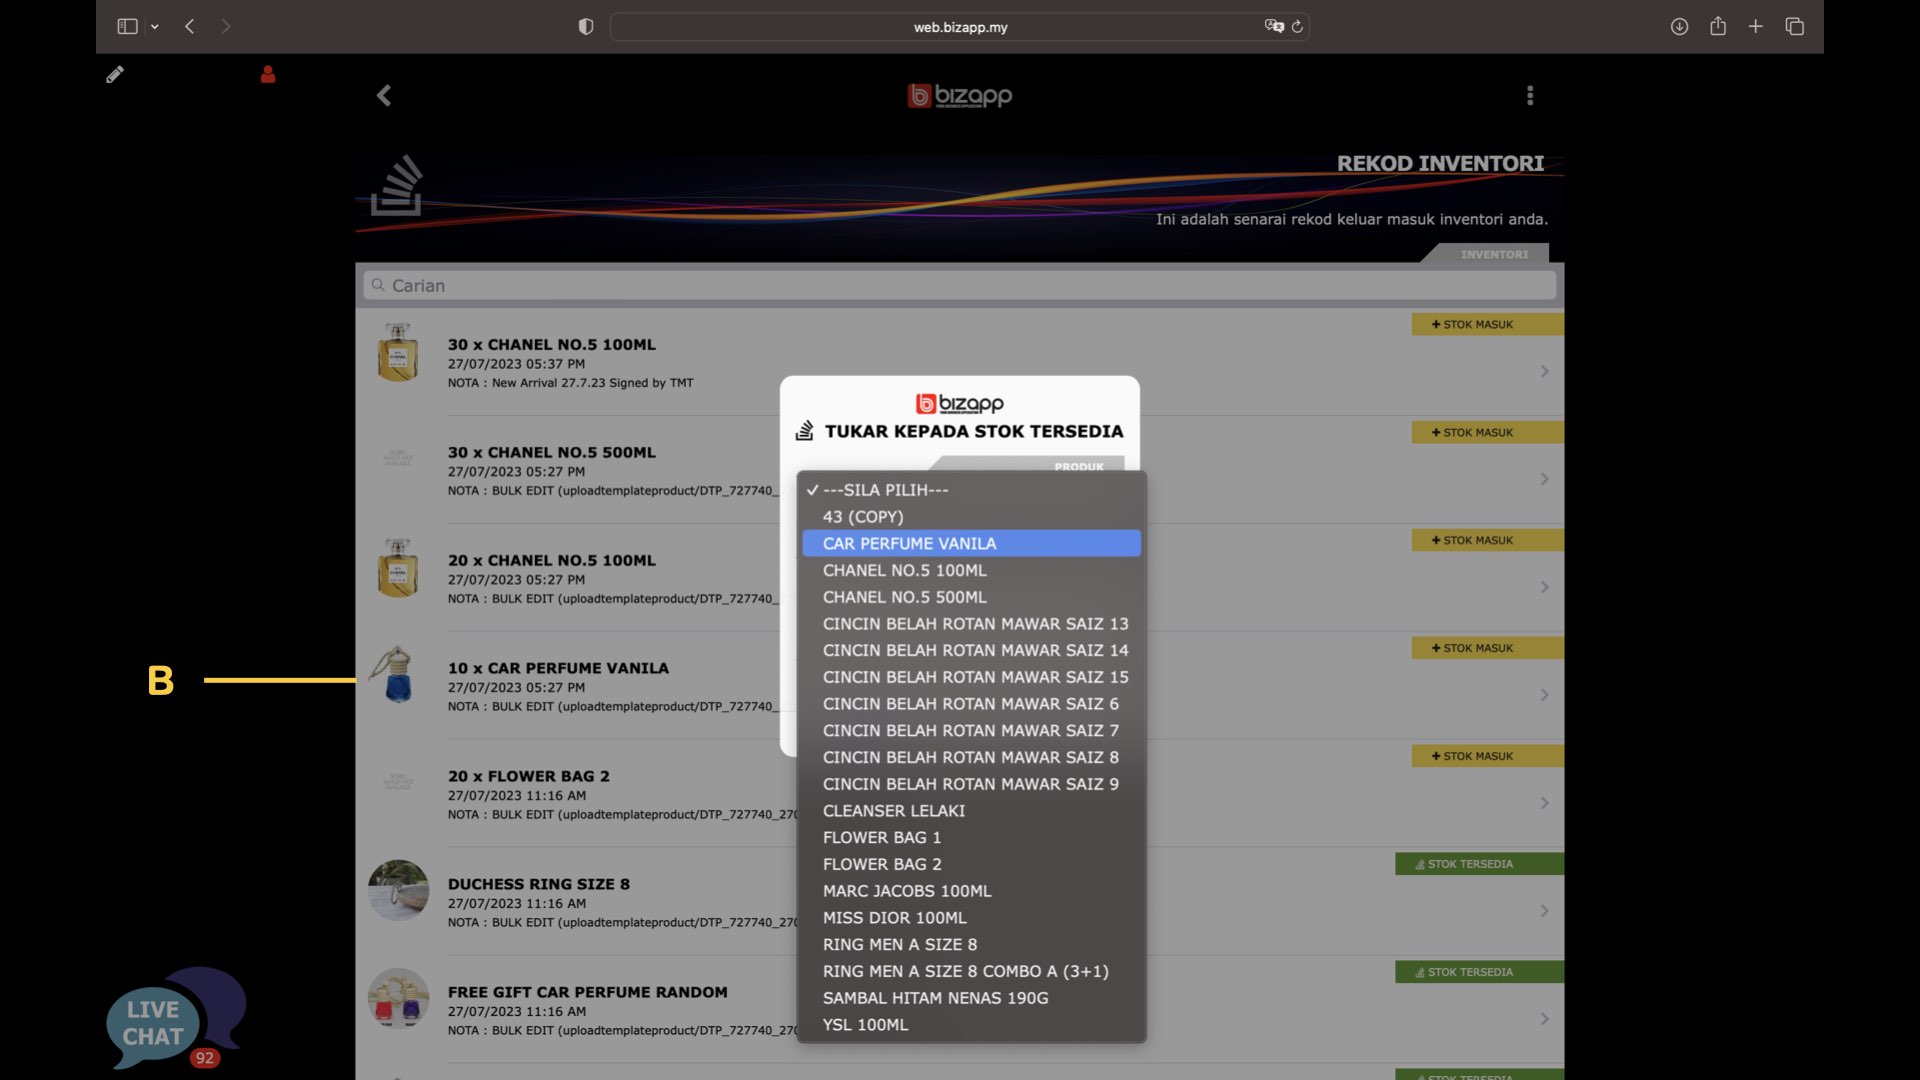Screen dimensions: 1920x1080
Task: Select SAMBAL HITAM NENAS 190G option
Action: (971, 998)
